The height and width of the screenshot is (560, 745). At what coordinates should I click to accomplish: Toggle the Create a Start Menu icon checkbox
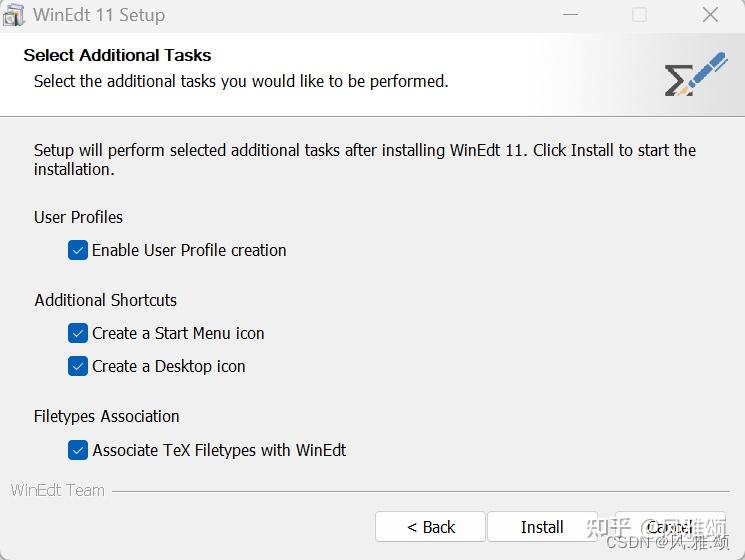click(x=78, y=333)
